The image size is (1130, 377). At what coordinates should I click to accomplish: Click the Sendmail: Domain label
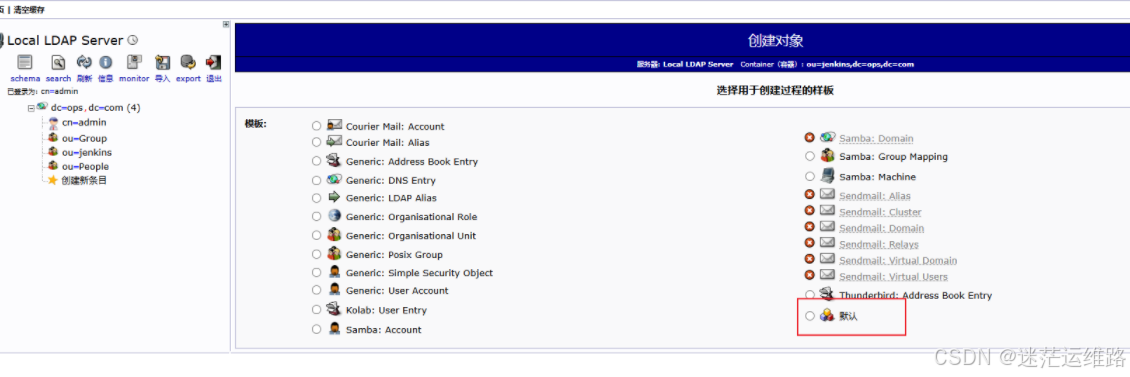(881, 229)
